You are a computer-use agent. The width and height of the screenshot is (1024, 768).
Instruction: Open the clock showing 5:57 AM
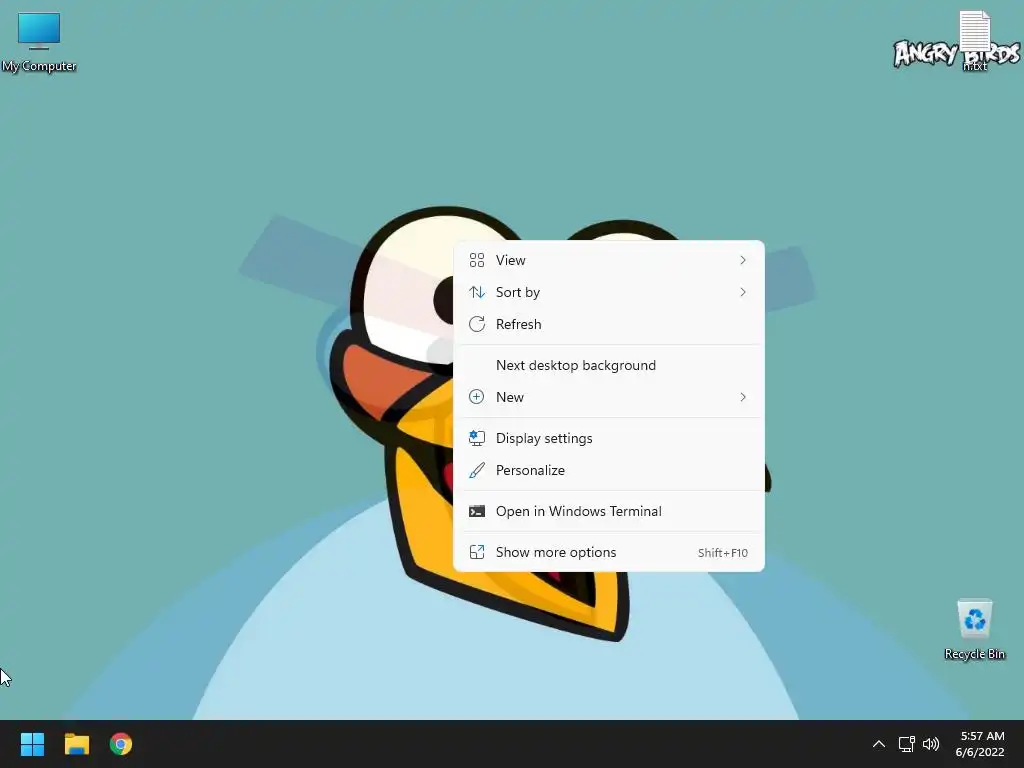tap(980, 744)
